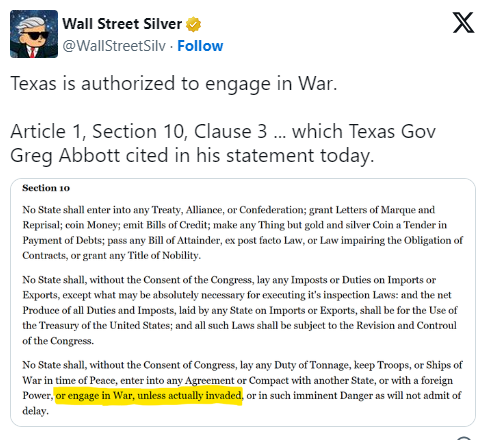Click the tweet text 'Texas is authorized to engage in War.'
The image size is (487, 440).
coord(174,83)
